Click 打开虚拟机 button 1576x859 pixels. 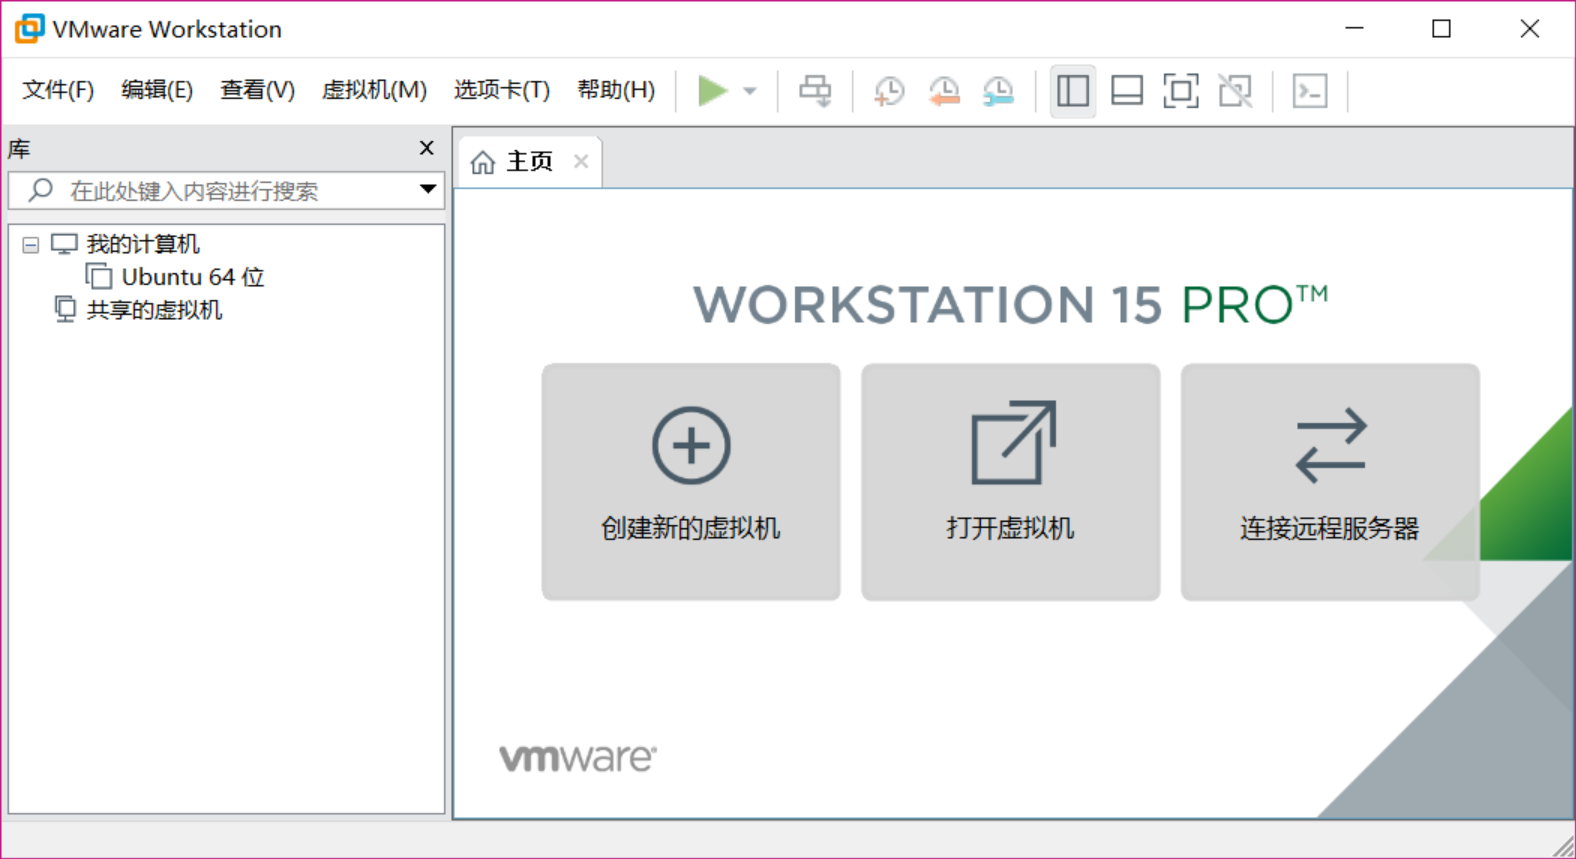pos(1010,482)
